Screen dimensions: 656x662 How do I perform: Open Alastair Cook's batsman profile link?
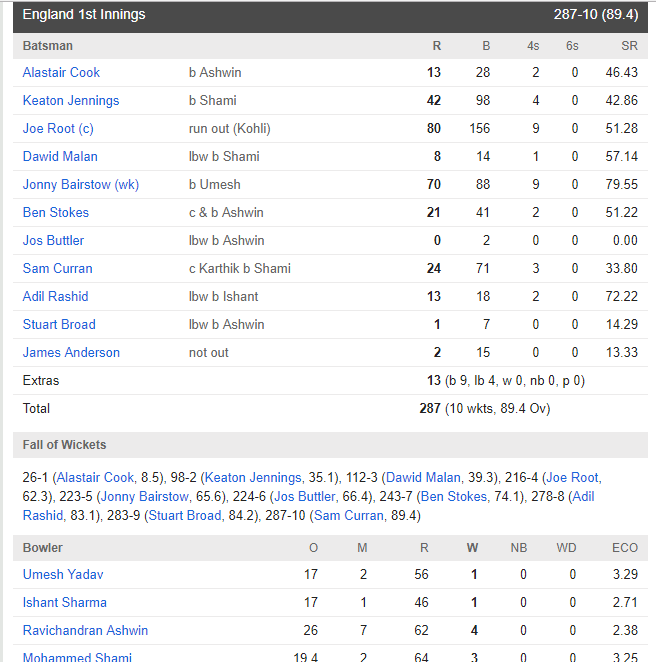pyautogui.click(x=61, y=73)
